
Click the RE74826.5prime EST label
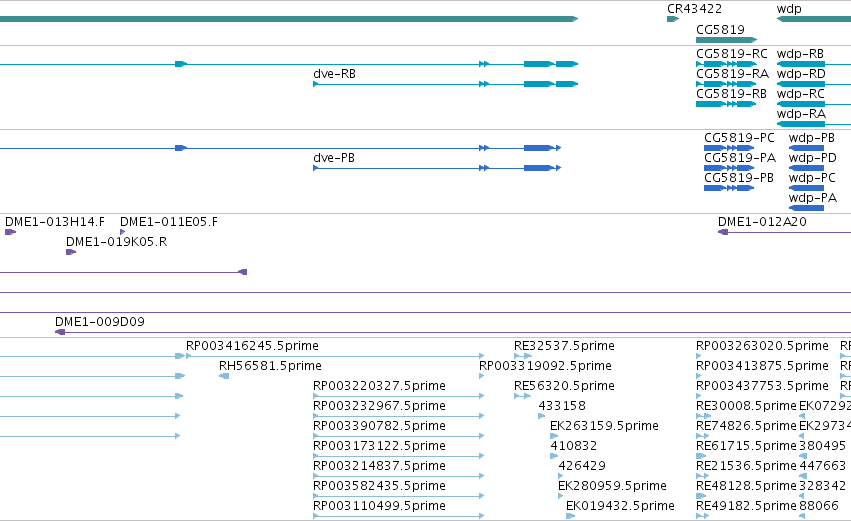coord(746,427)
